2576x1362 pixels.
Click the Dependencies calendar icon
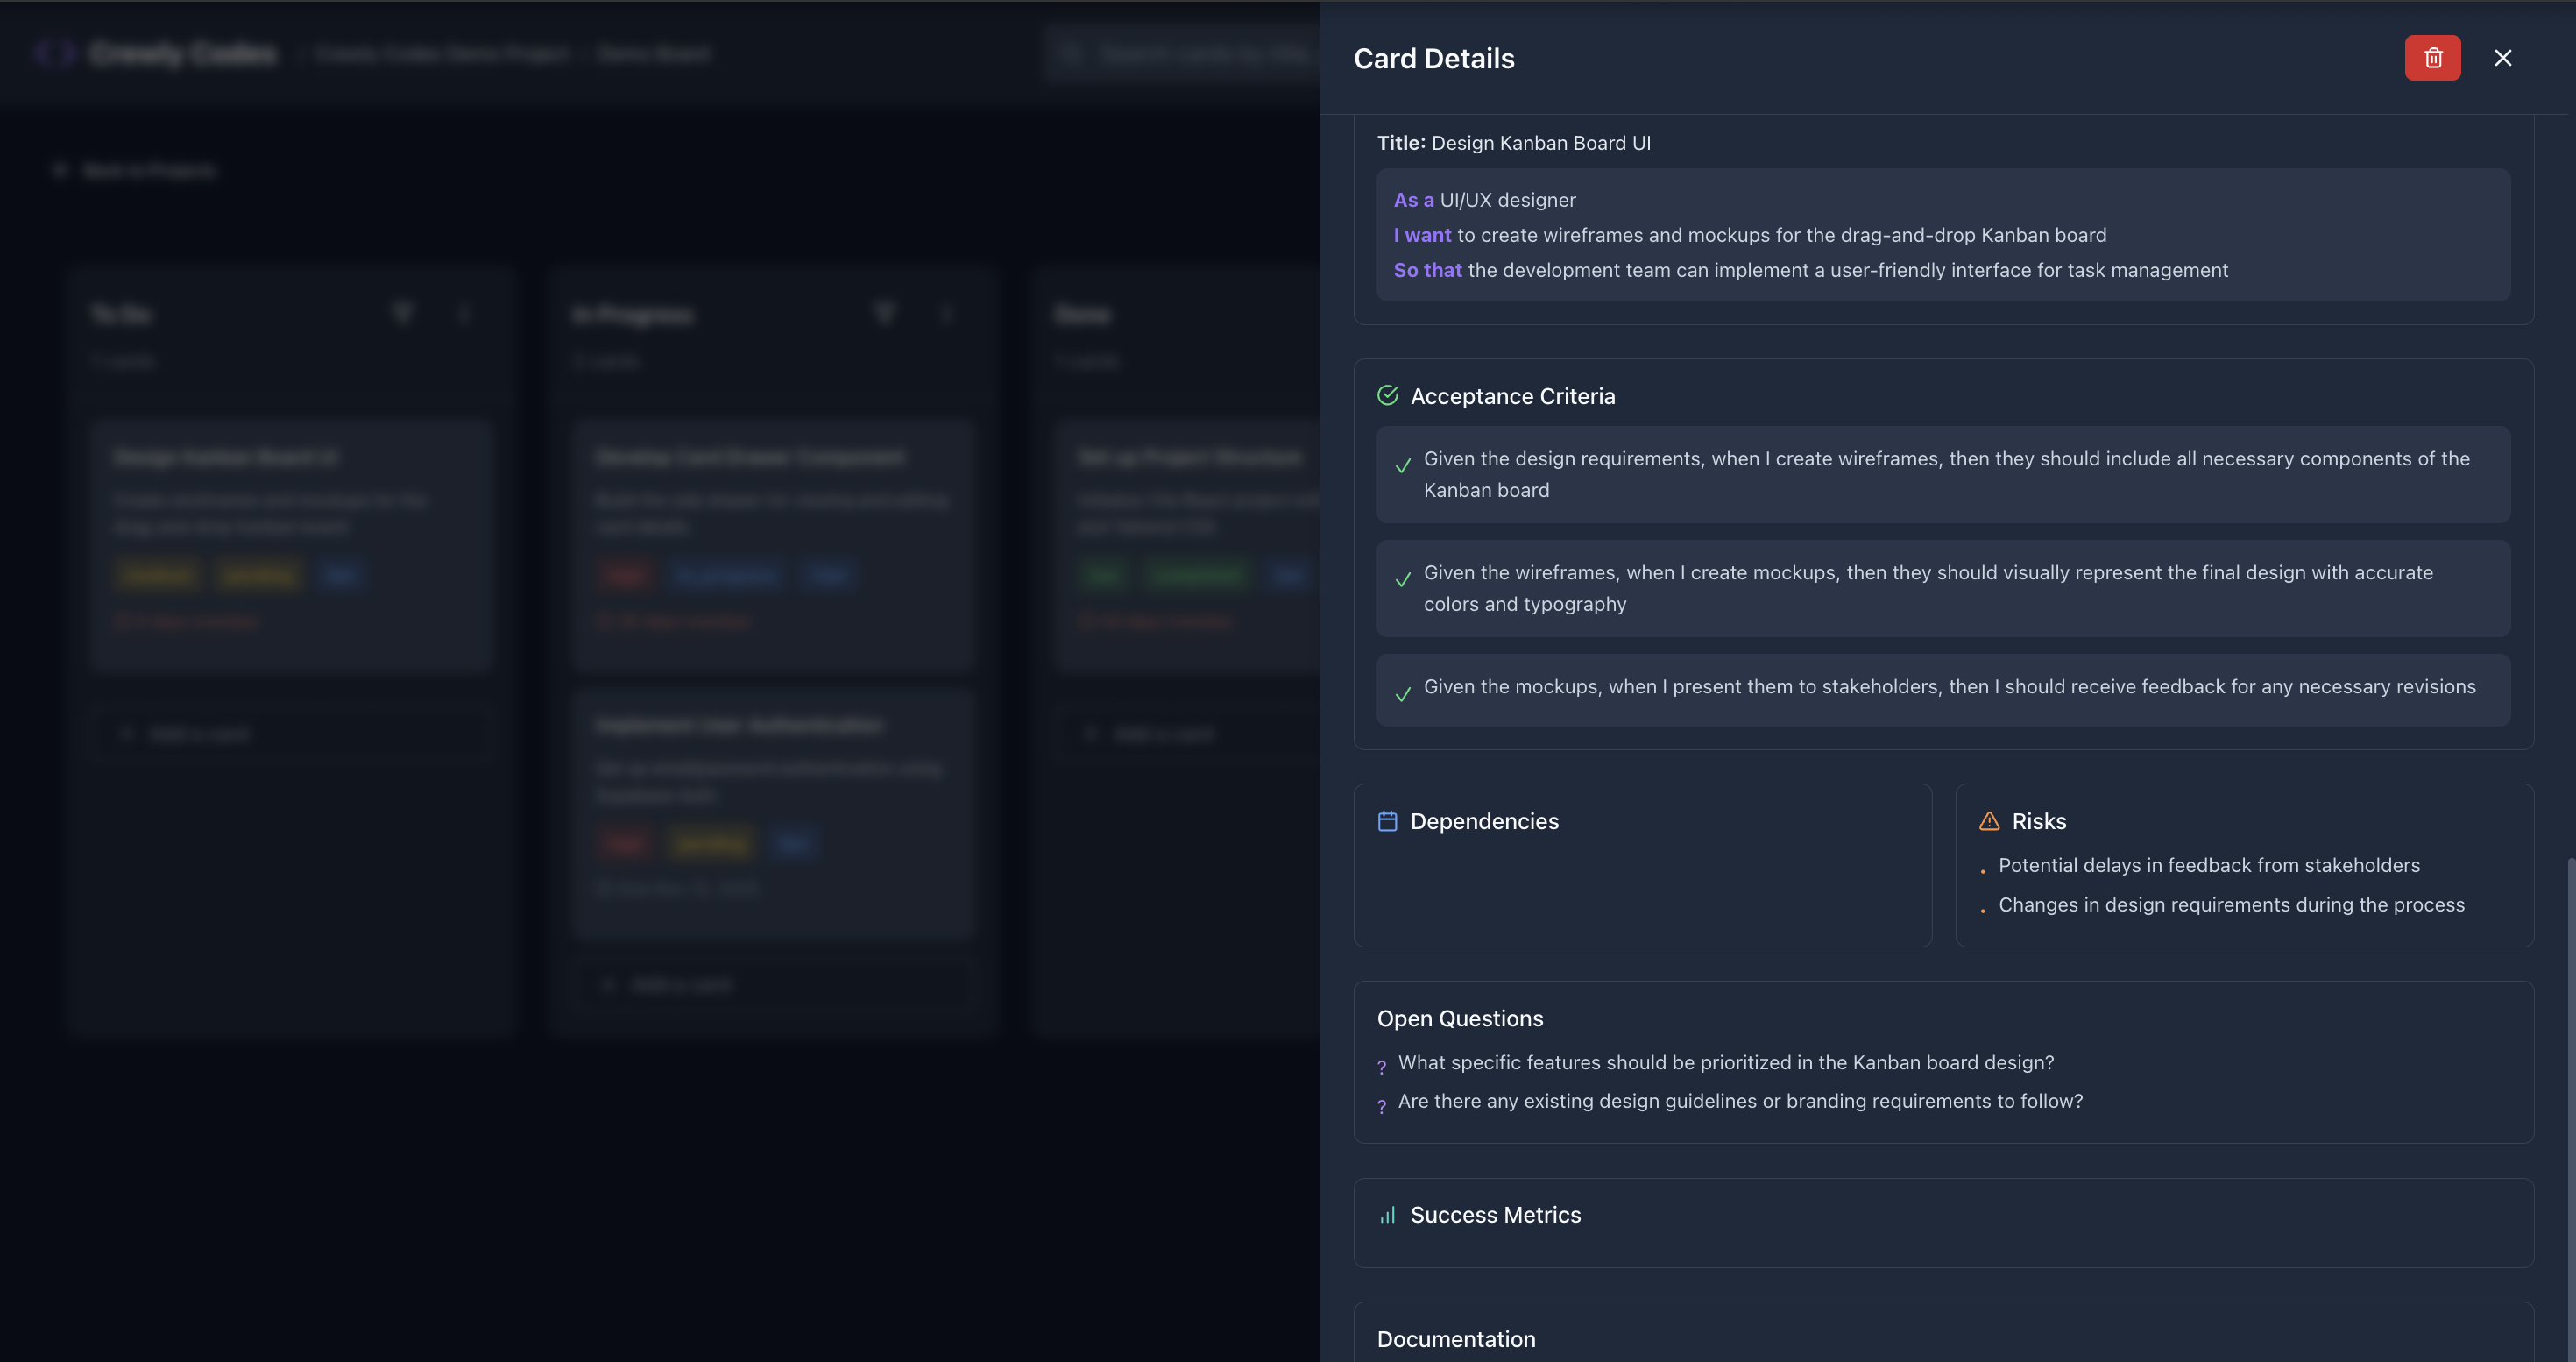1387,821
